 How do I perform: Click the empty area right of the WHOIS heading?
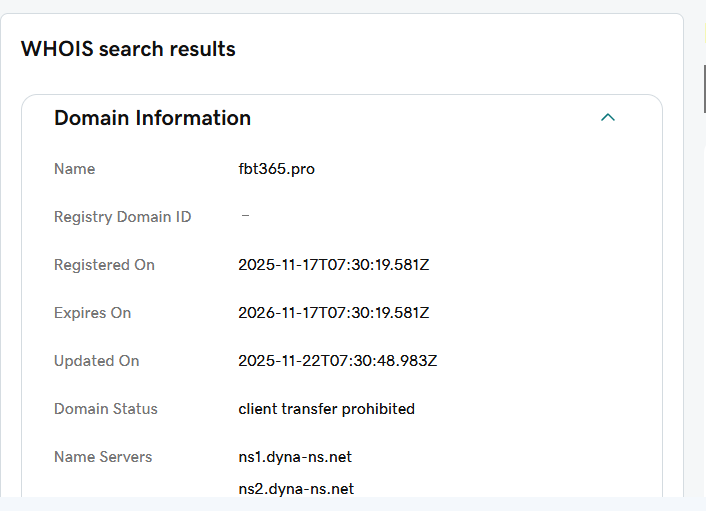(450, 49)
